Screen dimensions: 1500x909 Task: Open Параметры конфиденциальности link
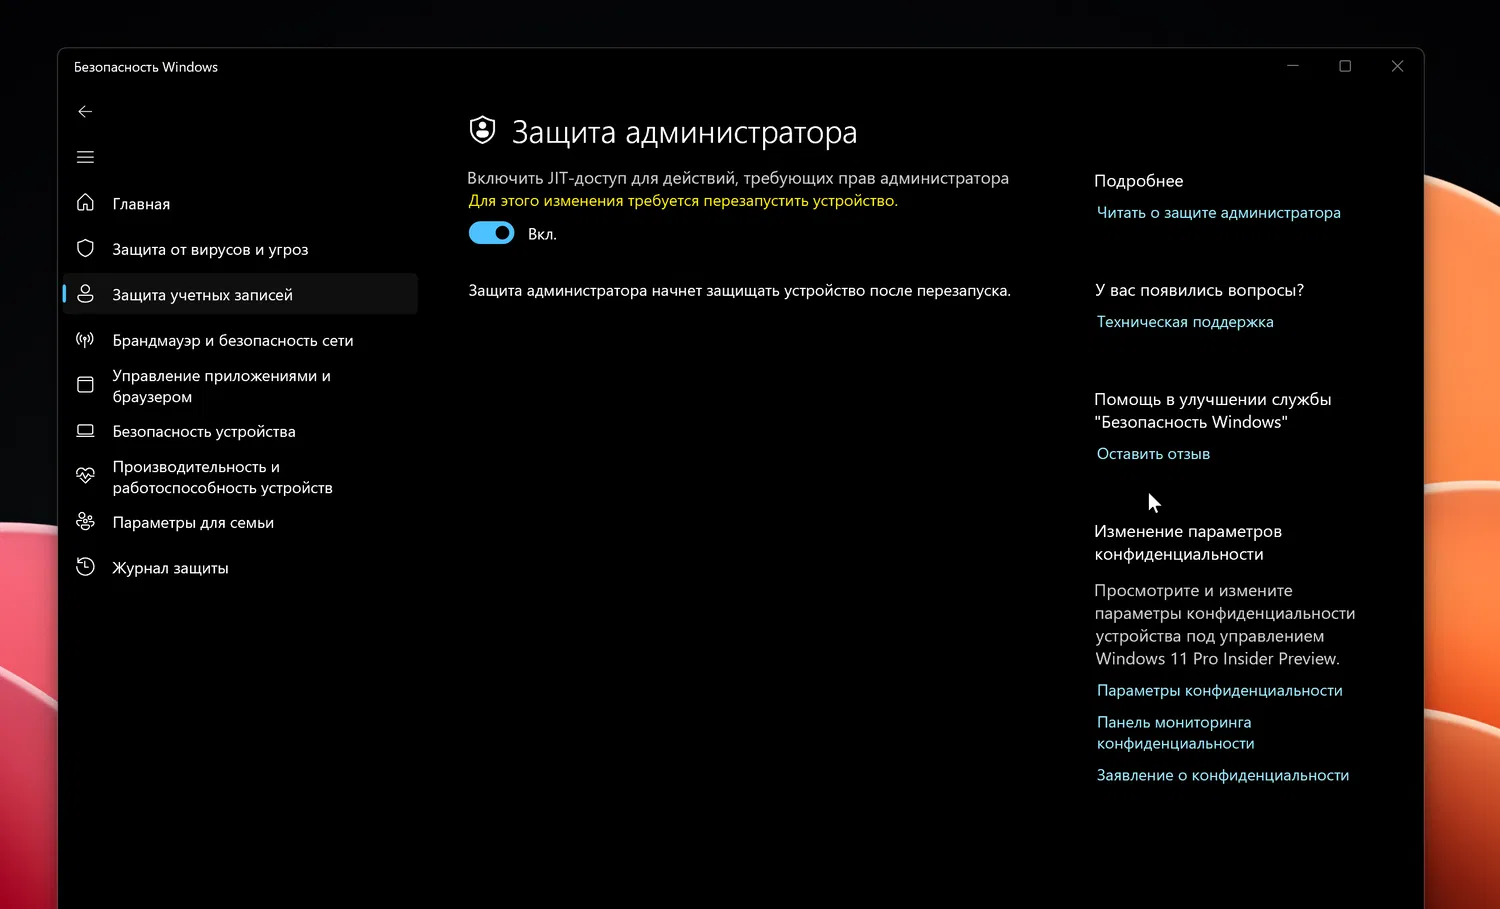1219,690
